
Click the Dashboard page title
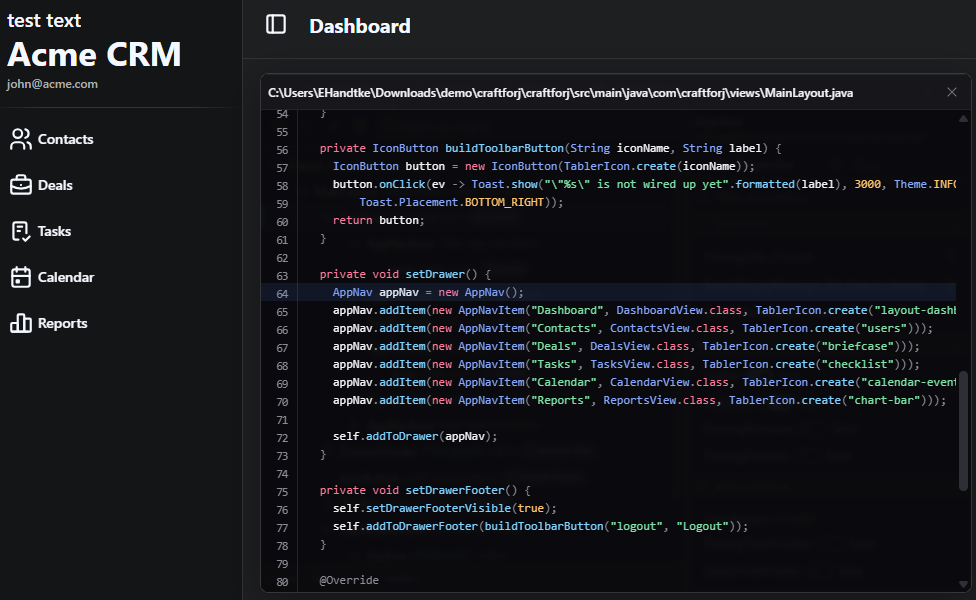click(x=360, y=26)
